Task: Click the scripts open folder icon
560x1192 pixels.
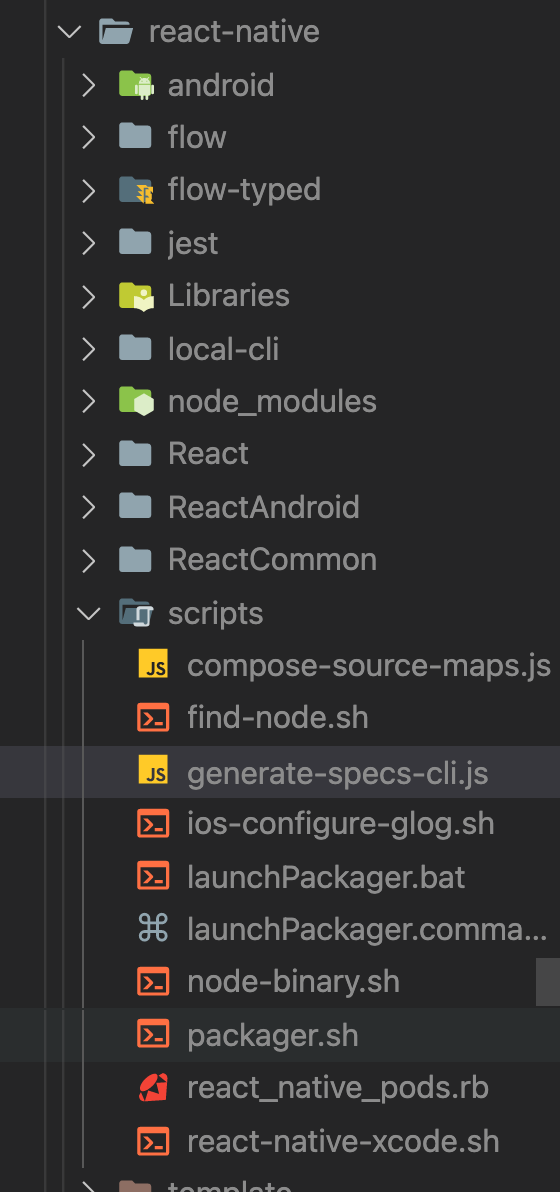Action: (x=136, y=613)
